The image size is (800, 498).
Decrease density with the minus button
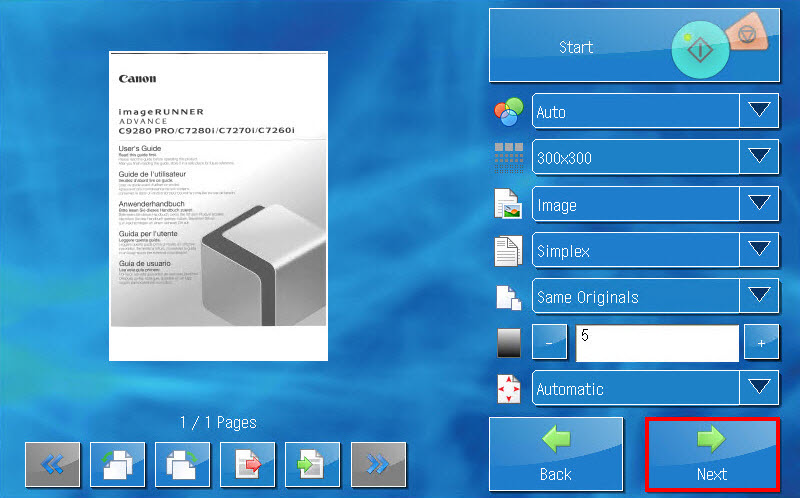[x=549, y=343]
